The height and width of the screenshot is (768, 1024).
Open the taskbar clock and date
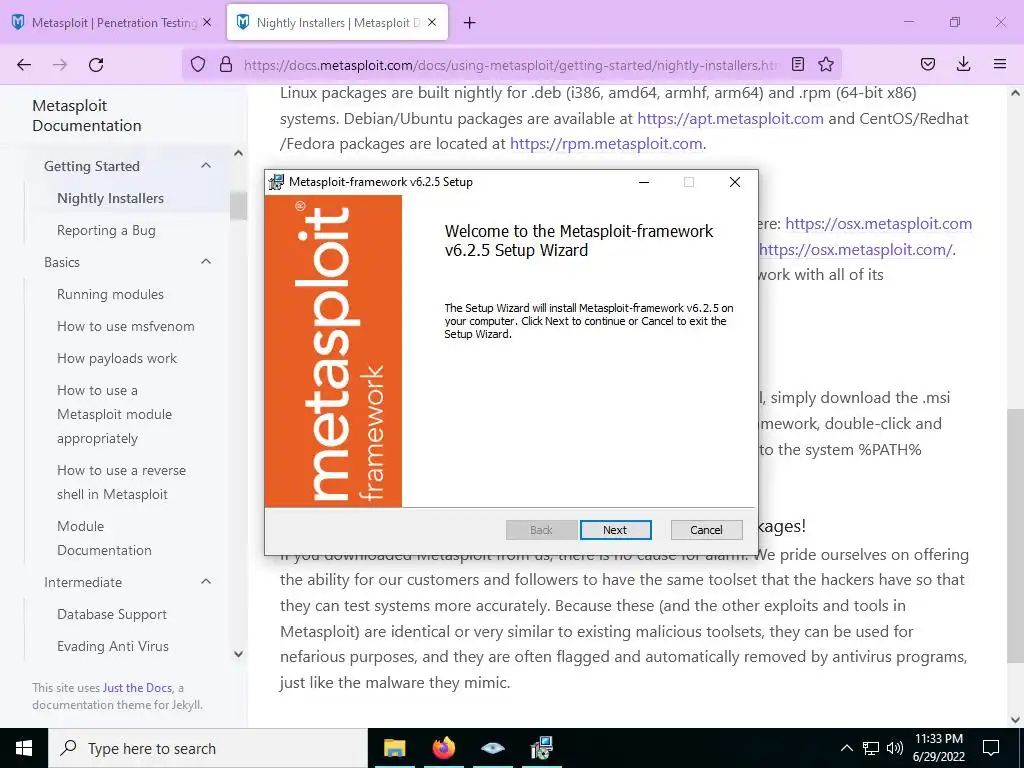[x=938, y=748]
